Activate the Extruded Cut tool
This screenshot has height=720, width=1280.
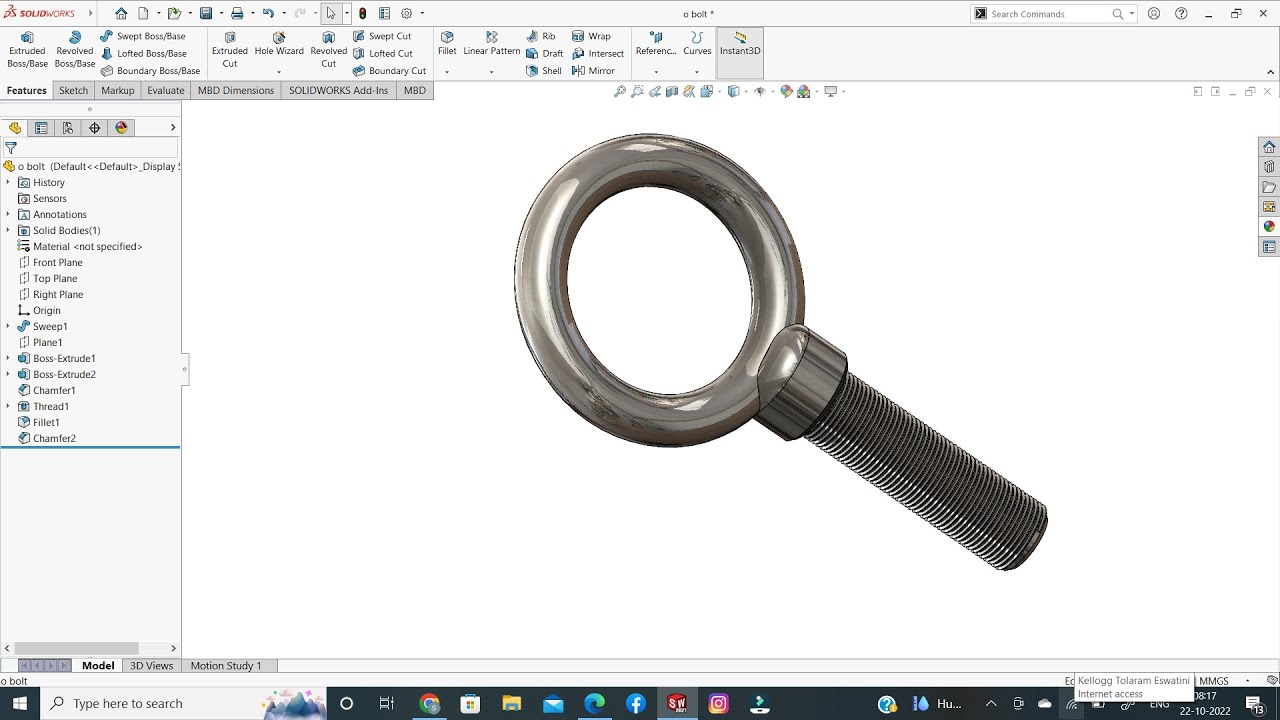click(230, 50)
